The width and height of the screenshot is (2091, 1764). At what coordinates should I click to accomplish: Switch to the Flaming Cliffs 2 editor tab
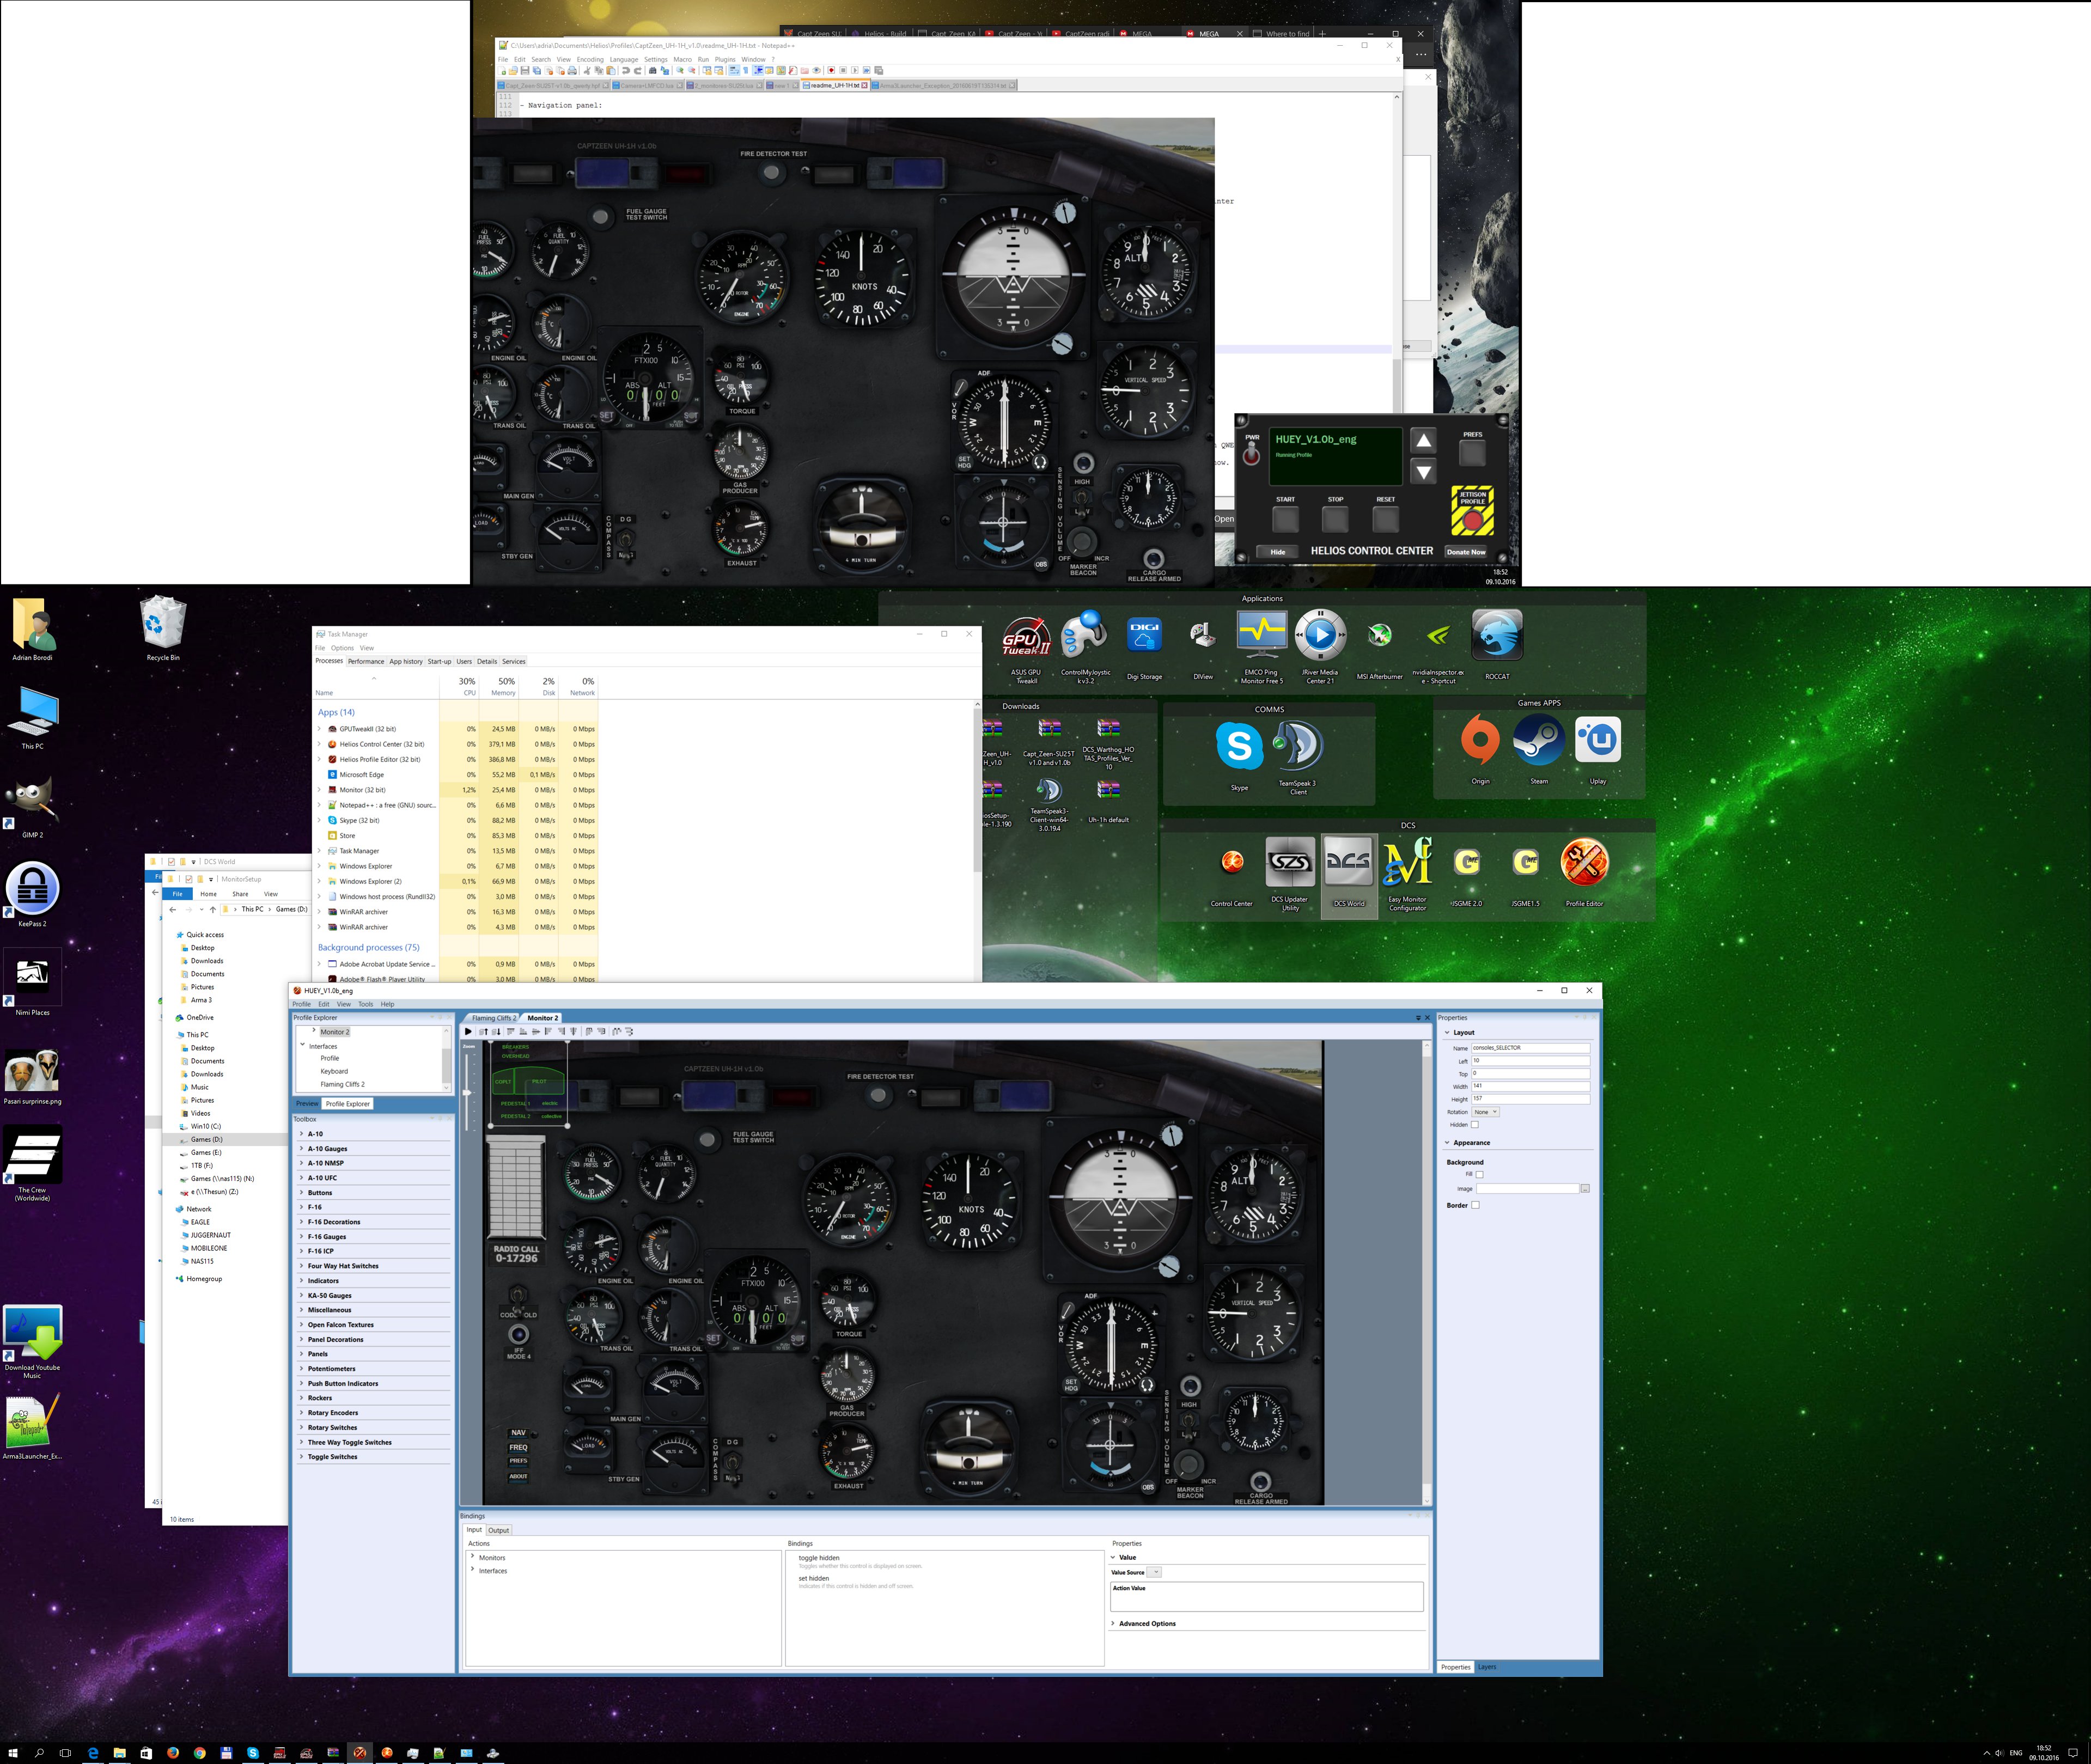(493, 1018)
